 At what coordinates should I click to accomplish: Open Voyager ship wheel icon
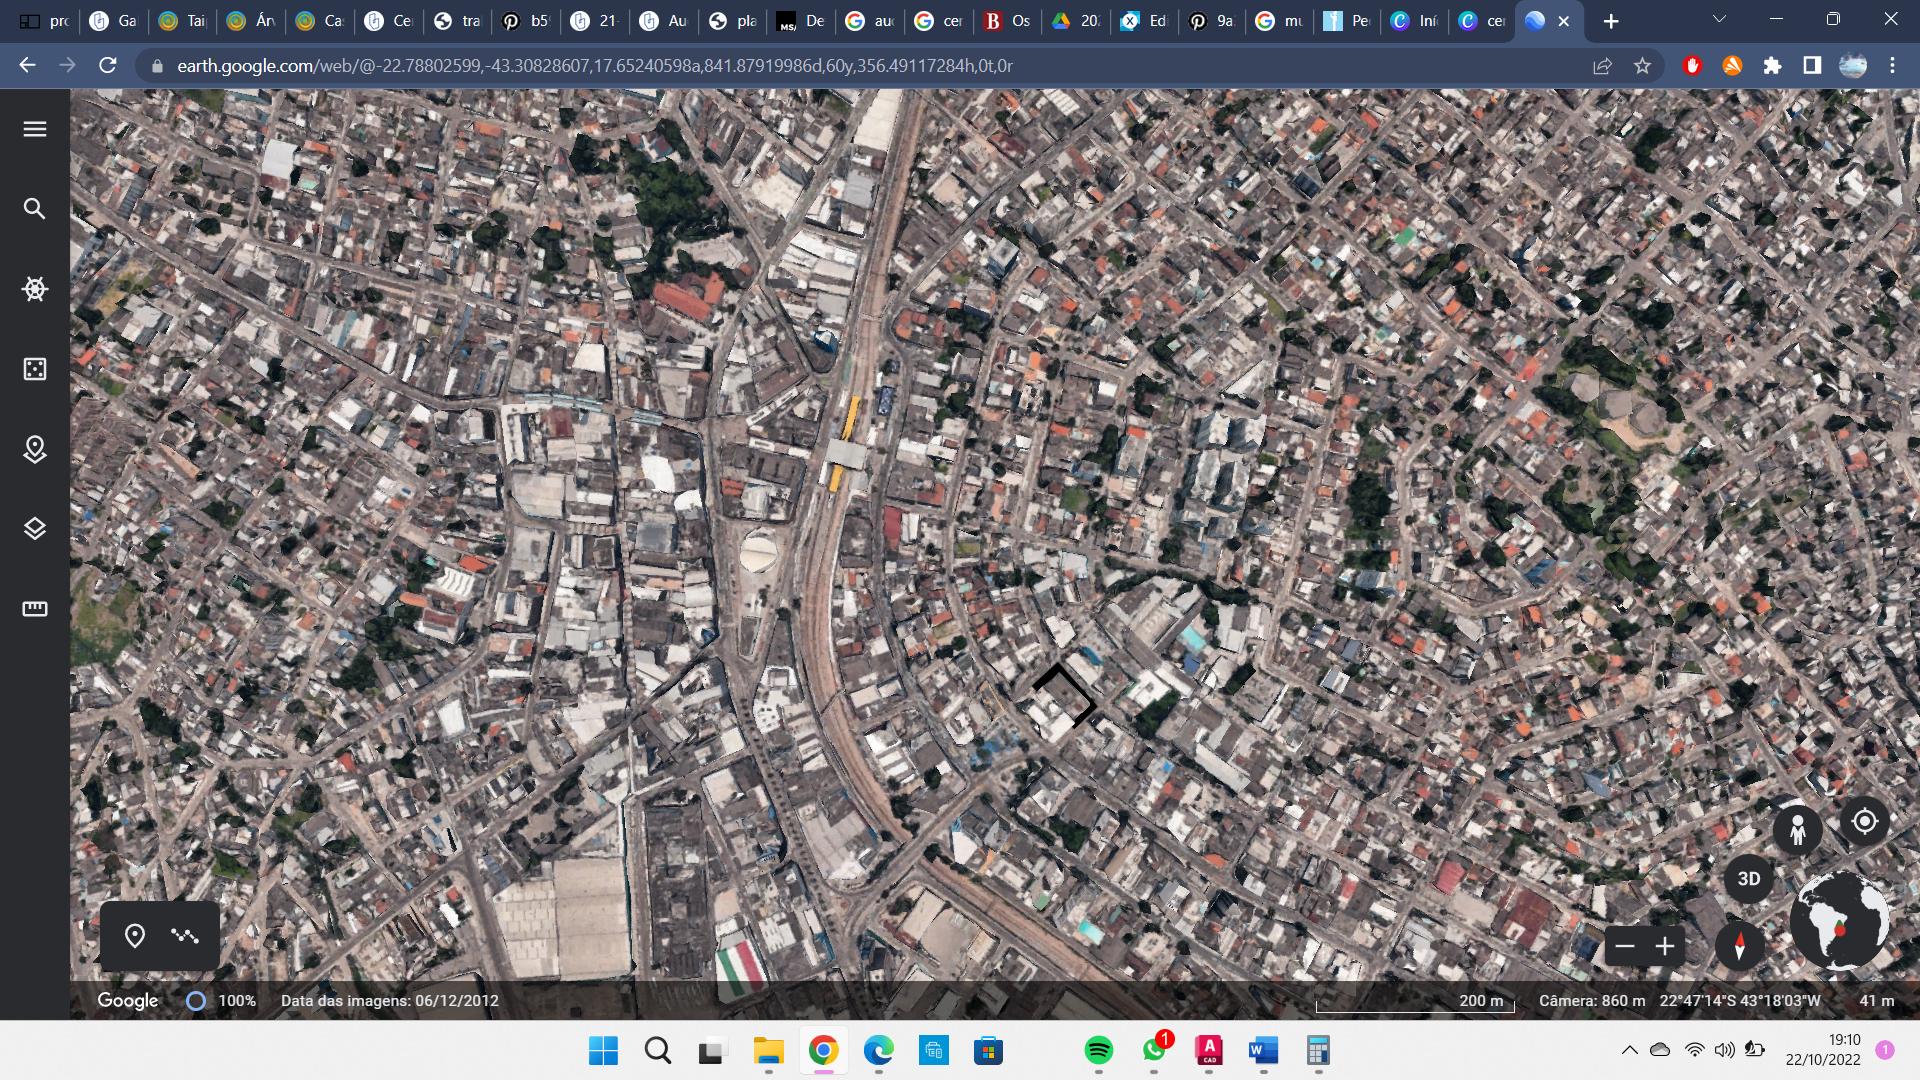click(x=35, y=289)
